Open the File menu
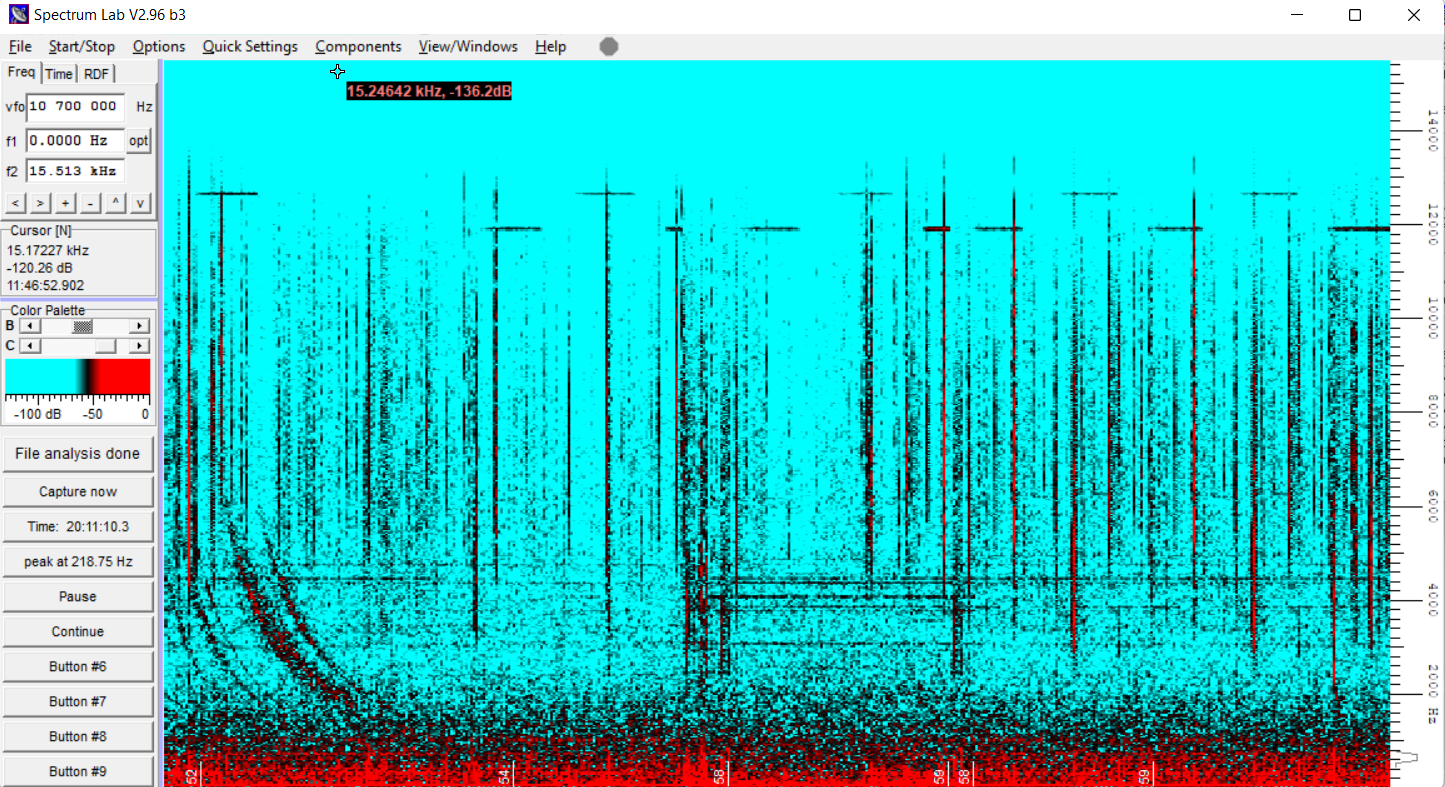Viewport: 1445px width, 787px height. [x=20, y=46]
